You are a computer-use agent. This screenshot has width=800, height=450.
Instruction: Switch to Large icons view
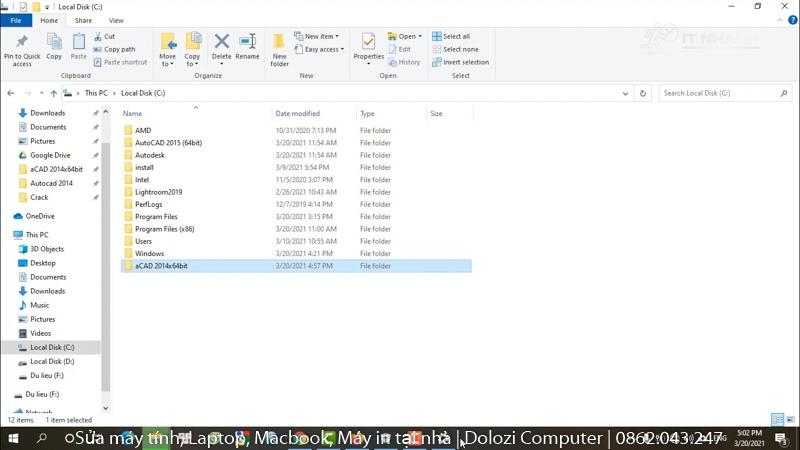point(790,420)
